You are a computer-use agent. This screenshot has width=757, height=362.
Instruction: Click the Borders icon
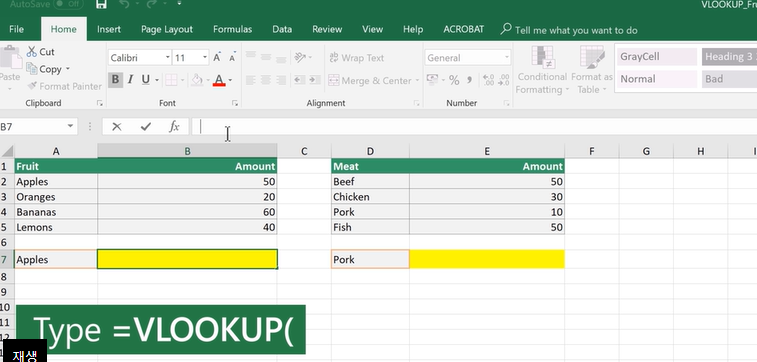[171, 80]
